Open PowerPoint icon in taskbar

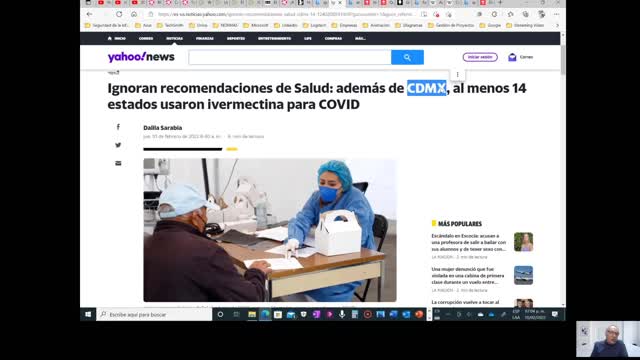click(419, 314)
